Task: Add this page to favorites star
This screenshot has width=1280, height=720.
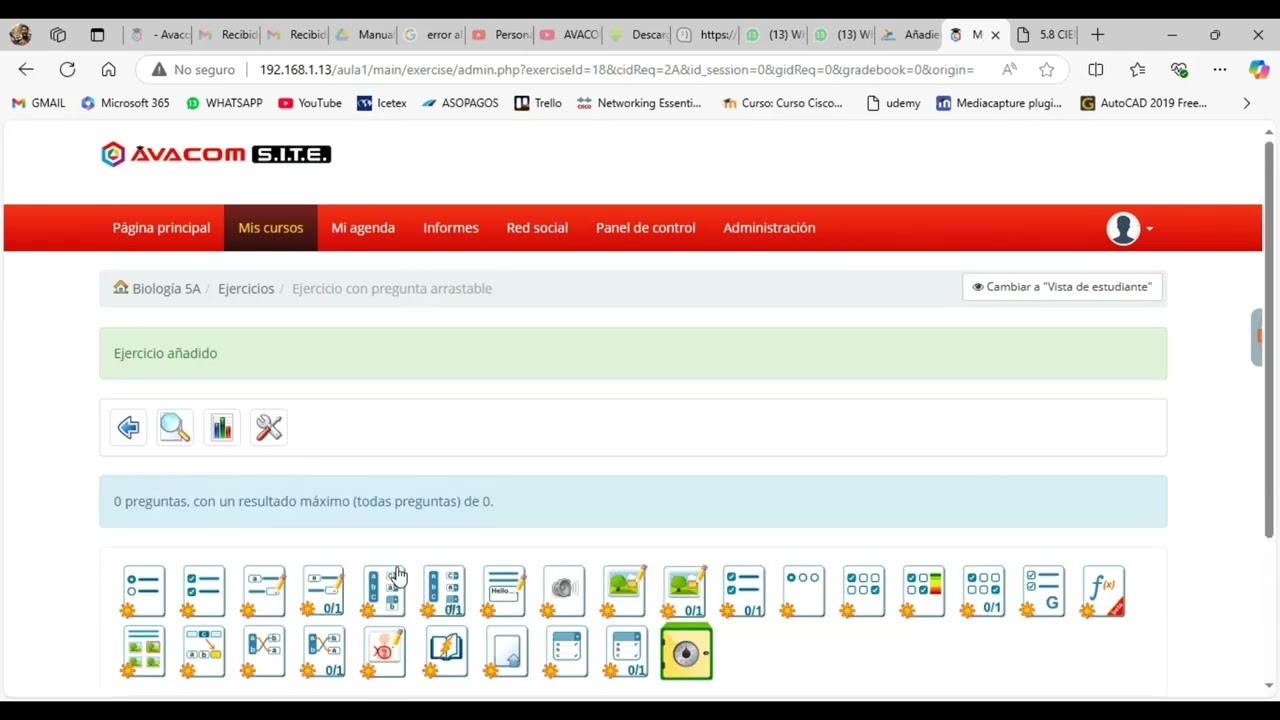Action: pos(1046,69)
